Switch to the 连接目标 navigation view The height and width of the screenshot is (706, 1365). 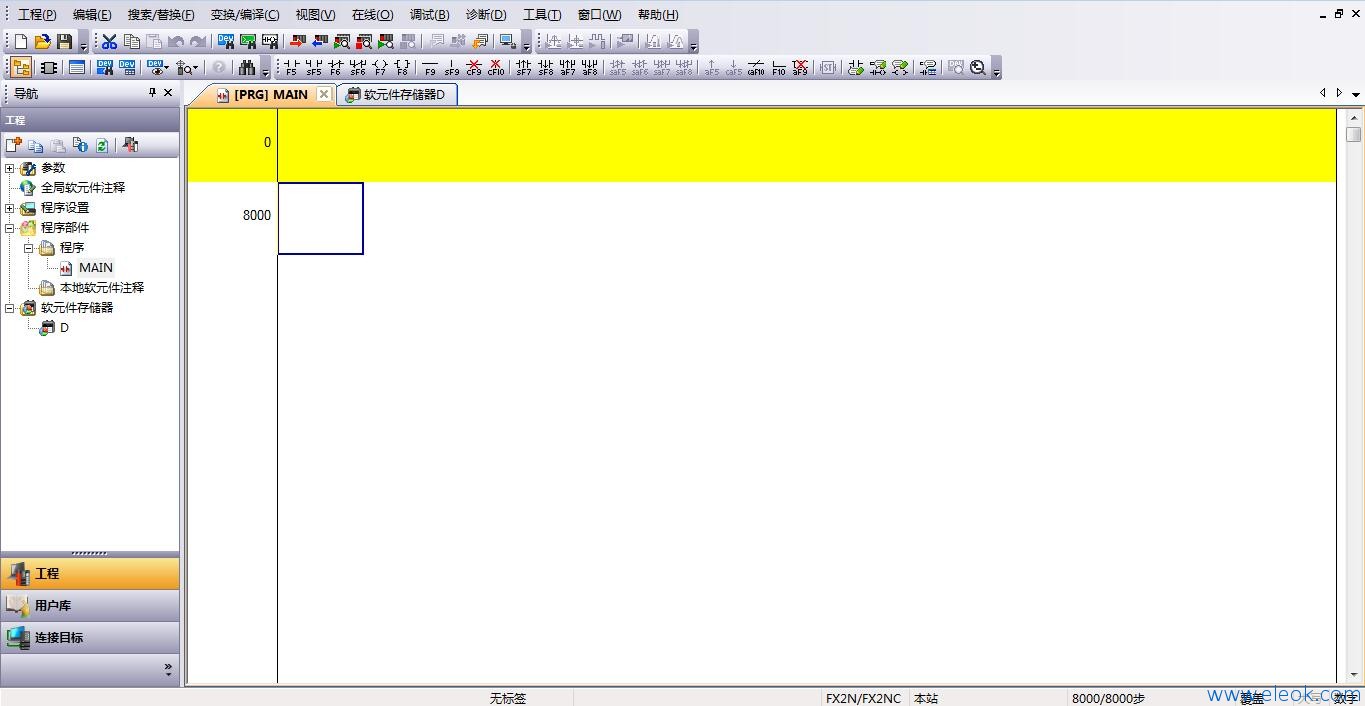point(90,638)
